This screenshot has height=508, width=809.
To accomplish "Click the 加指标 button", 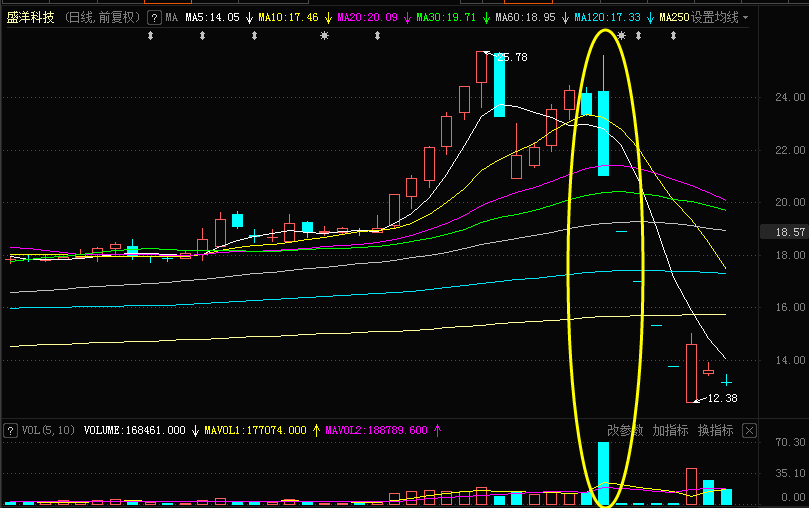I will (670, 430).
